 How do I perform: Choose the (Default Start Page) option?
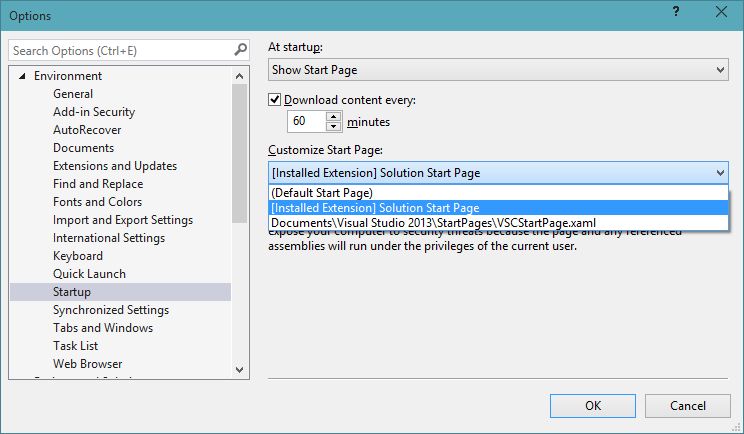pyautogui.click(x=322, y=192)
